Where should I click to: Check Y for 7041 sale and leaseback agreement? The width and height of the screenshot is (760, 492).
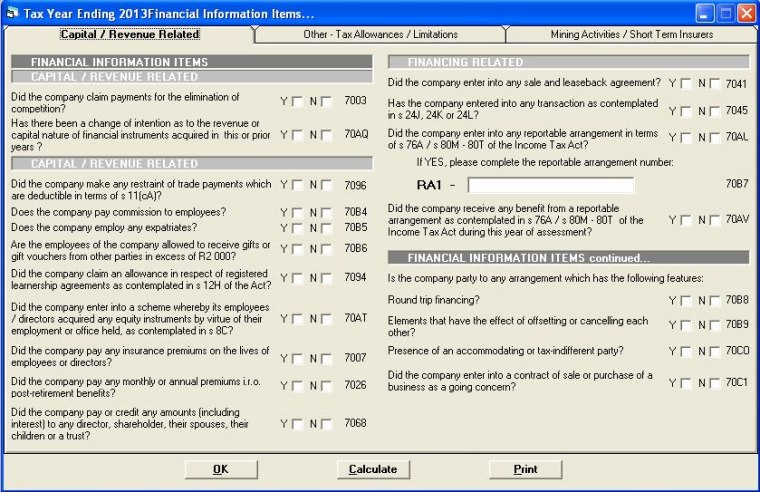[x=686, y=84]
